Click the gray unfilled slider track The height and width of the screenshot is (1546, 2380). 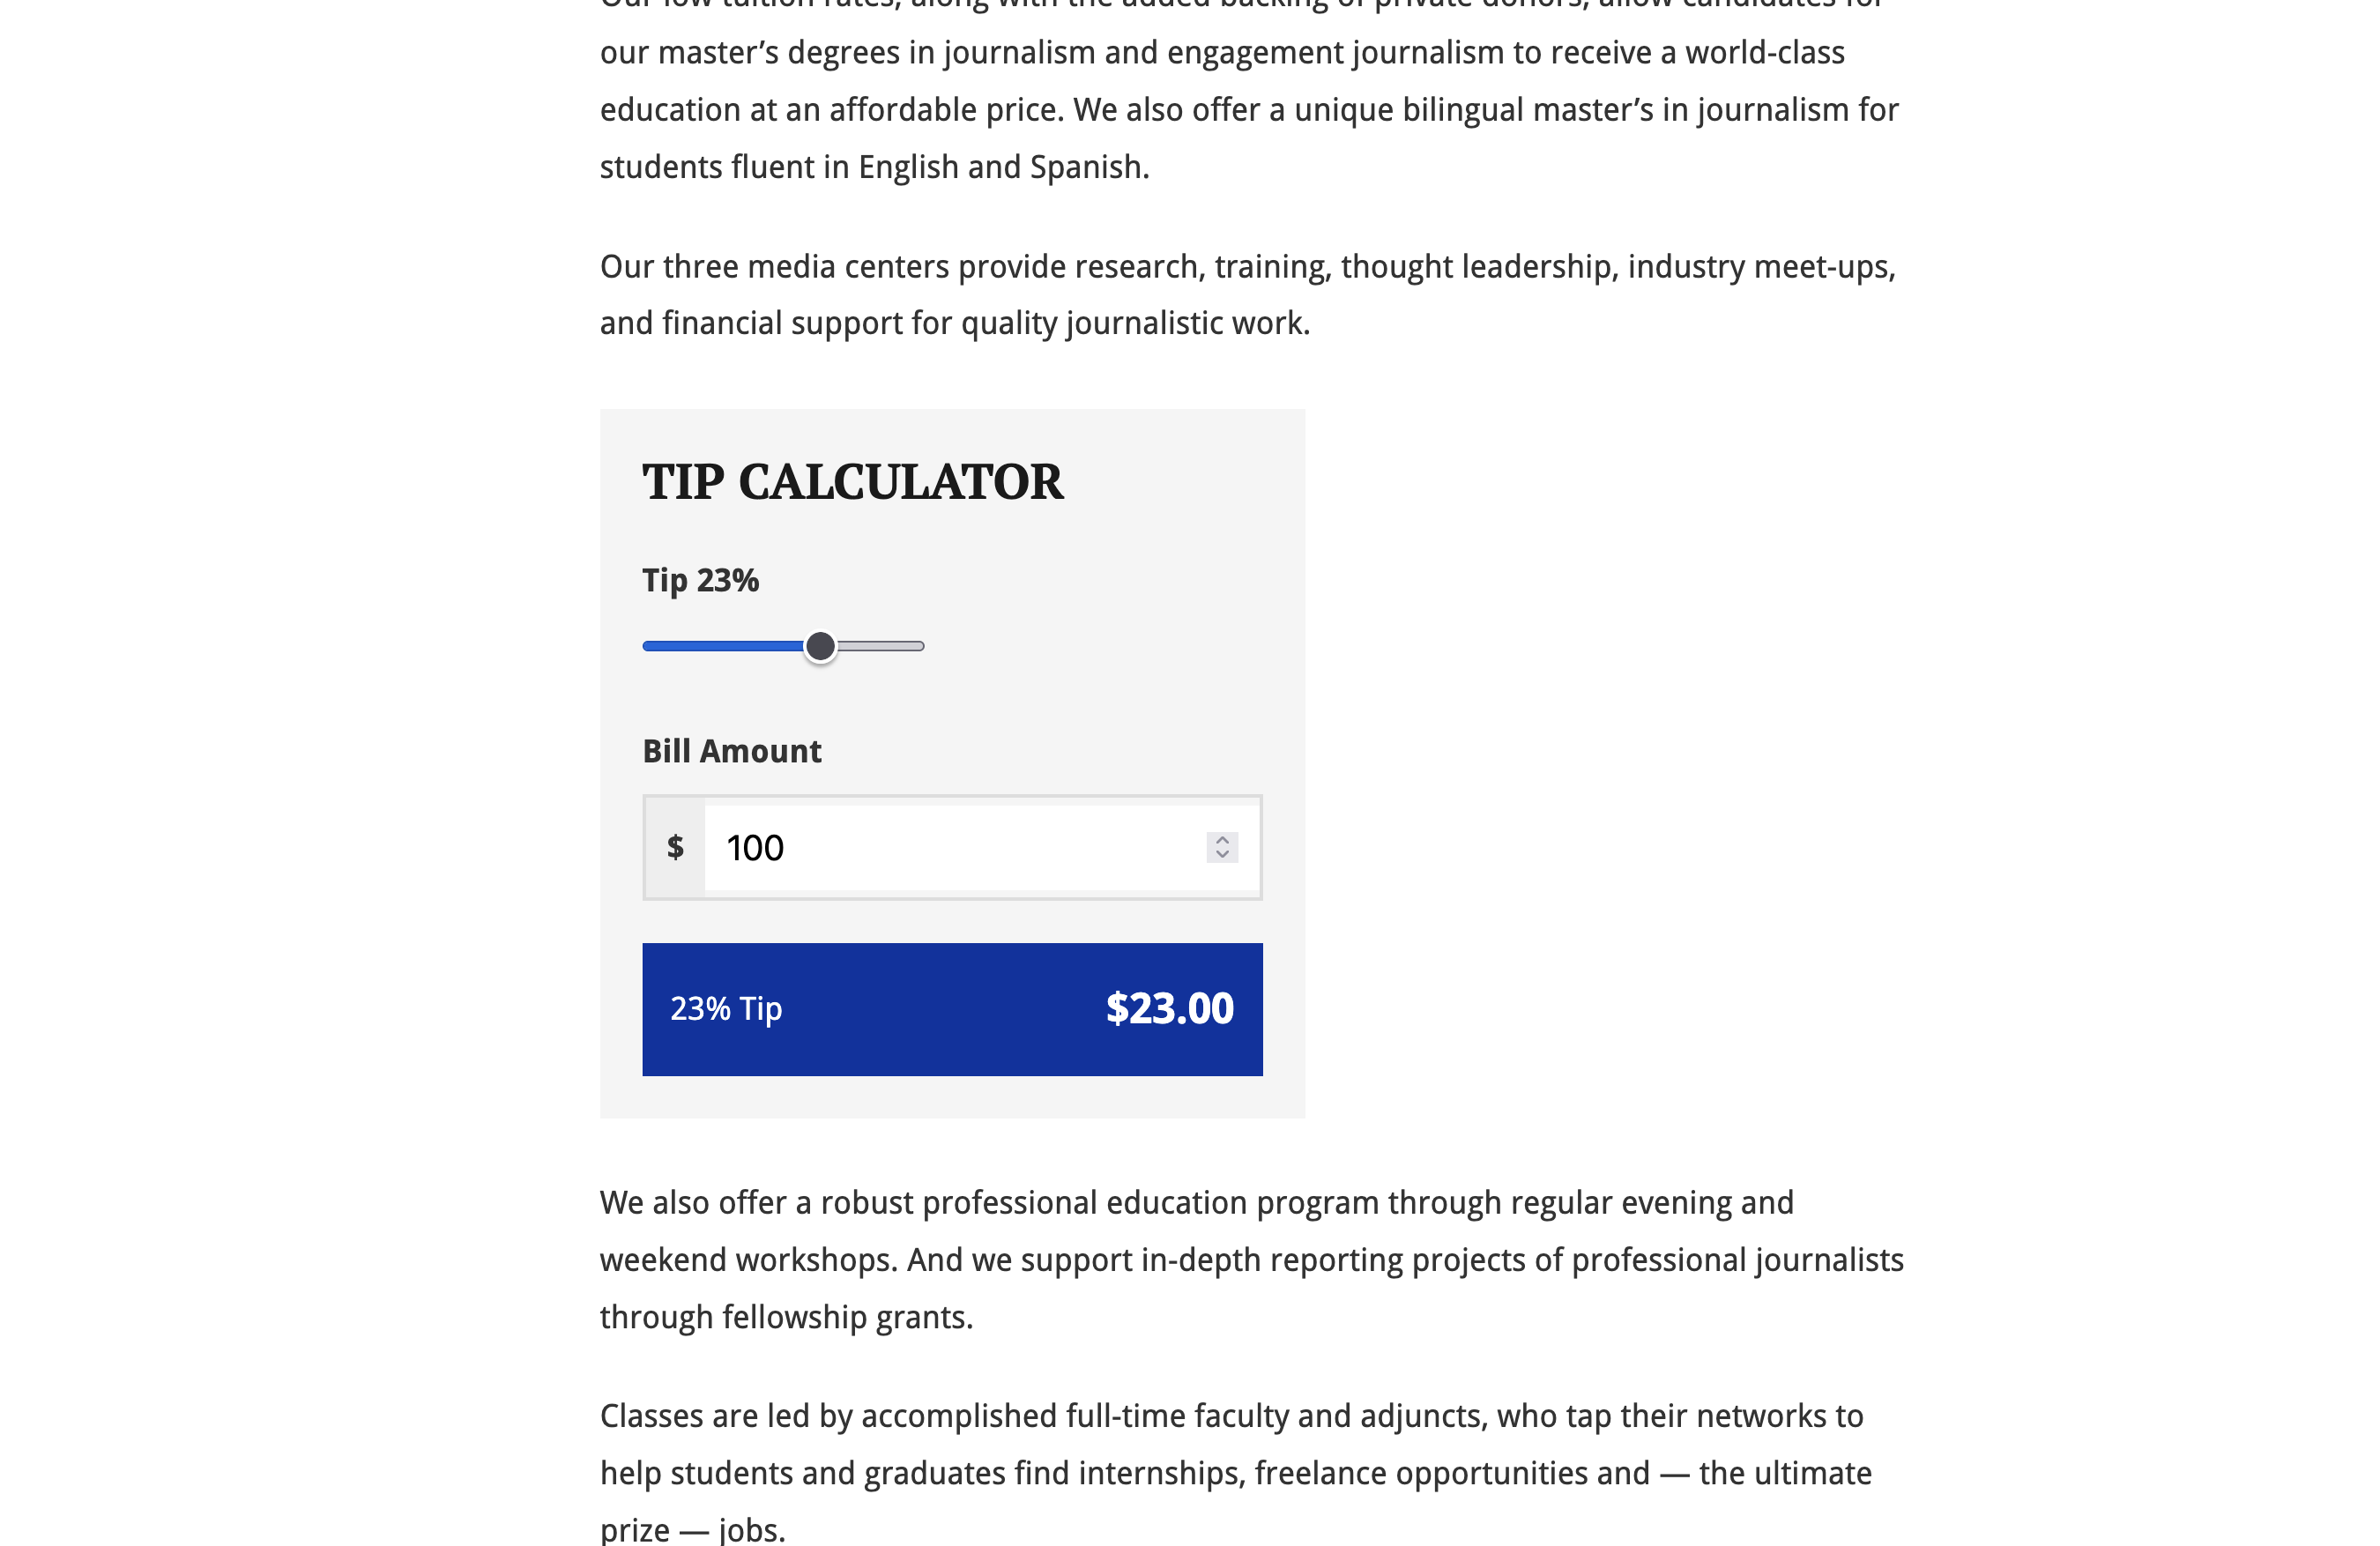tap(885, 646)
